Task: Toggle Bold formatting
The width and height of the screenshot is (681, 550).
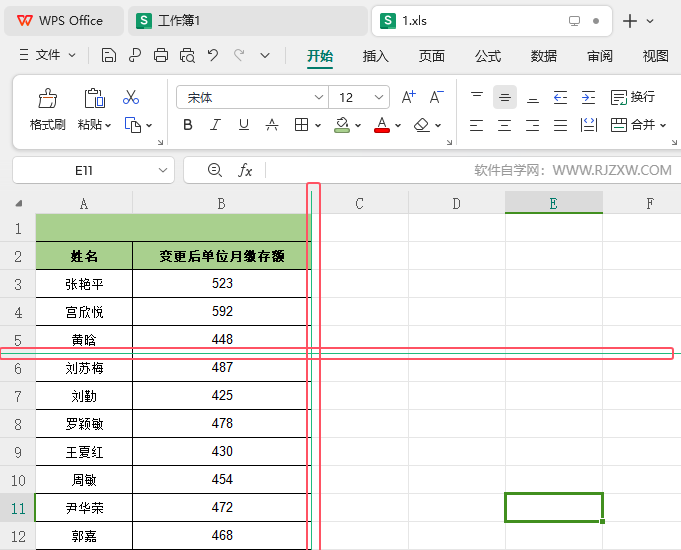Action: click(x=188, y=125)
